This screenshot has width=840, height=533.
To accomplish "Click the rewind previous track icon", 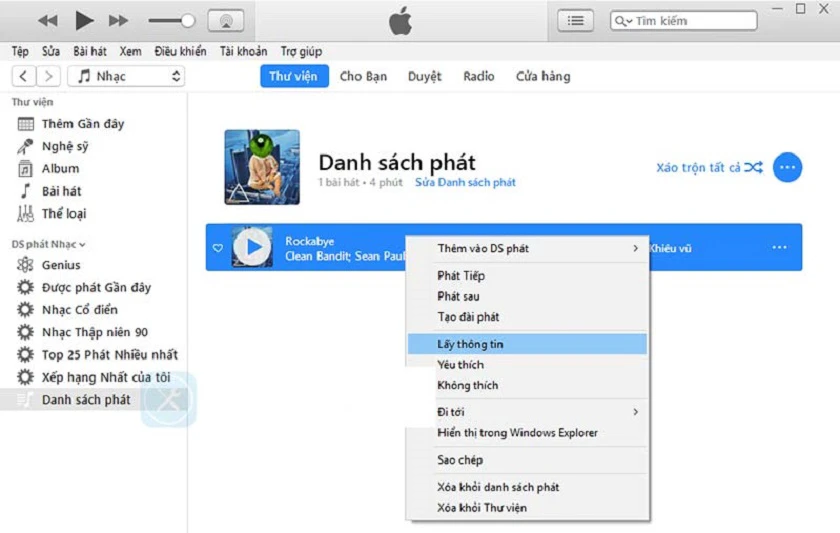I will click(48, 21).
